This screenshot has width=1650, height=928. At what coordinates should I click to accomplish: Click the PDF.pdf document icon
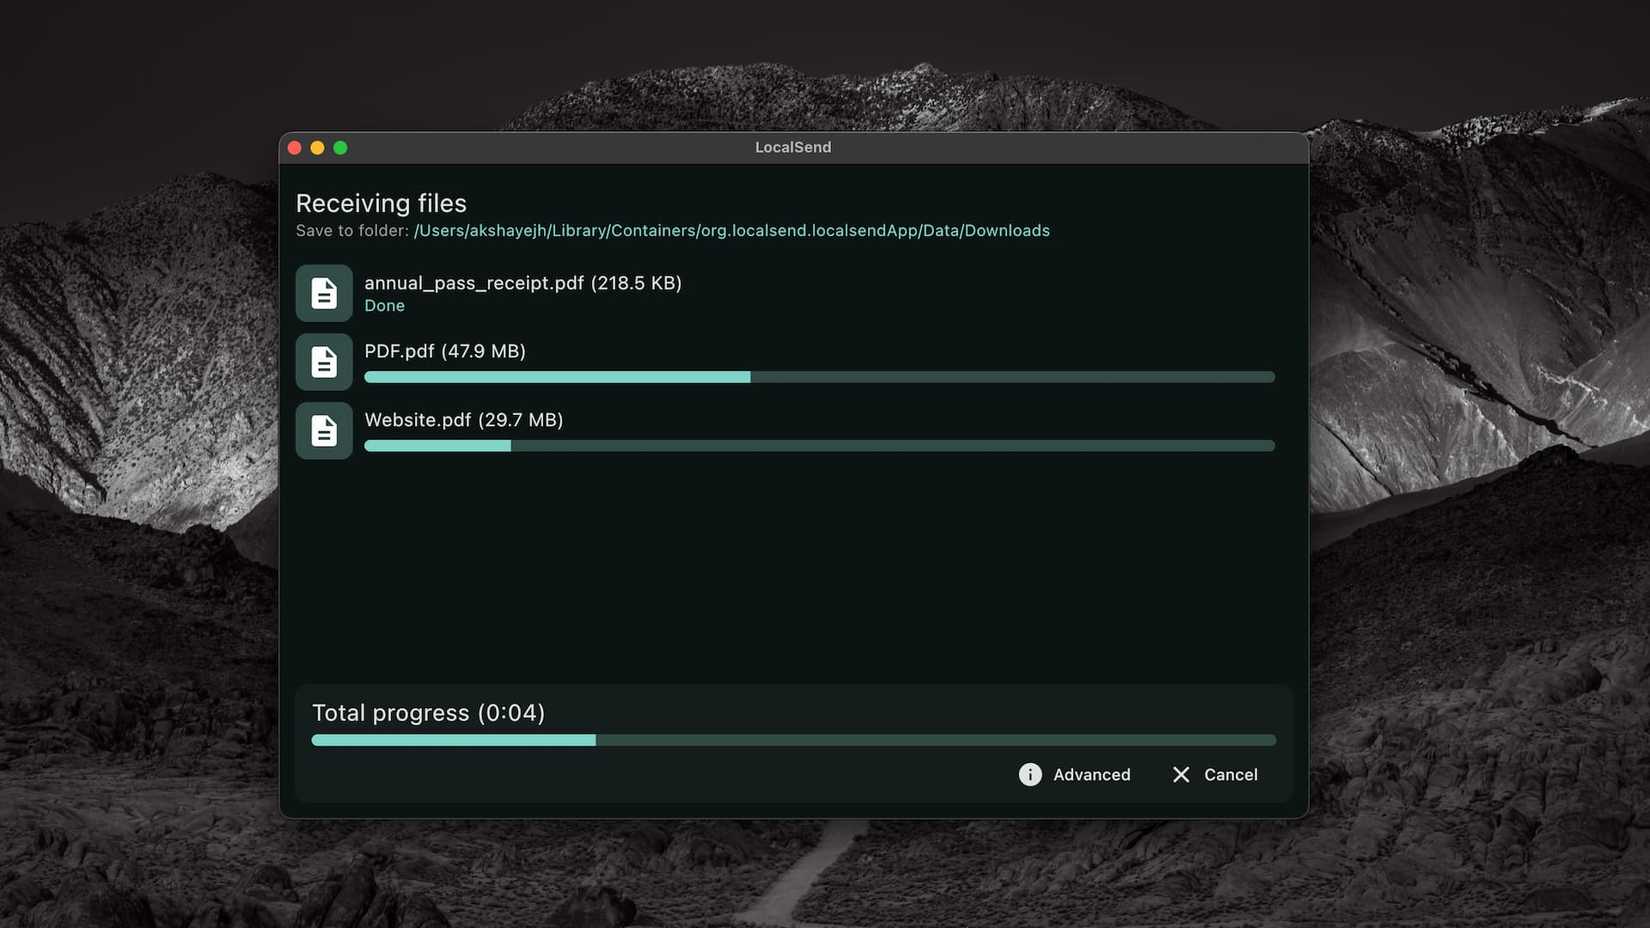tap(323, 361)
